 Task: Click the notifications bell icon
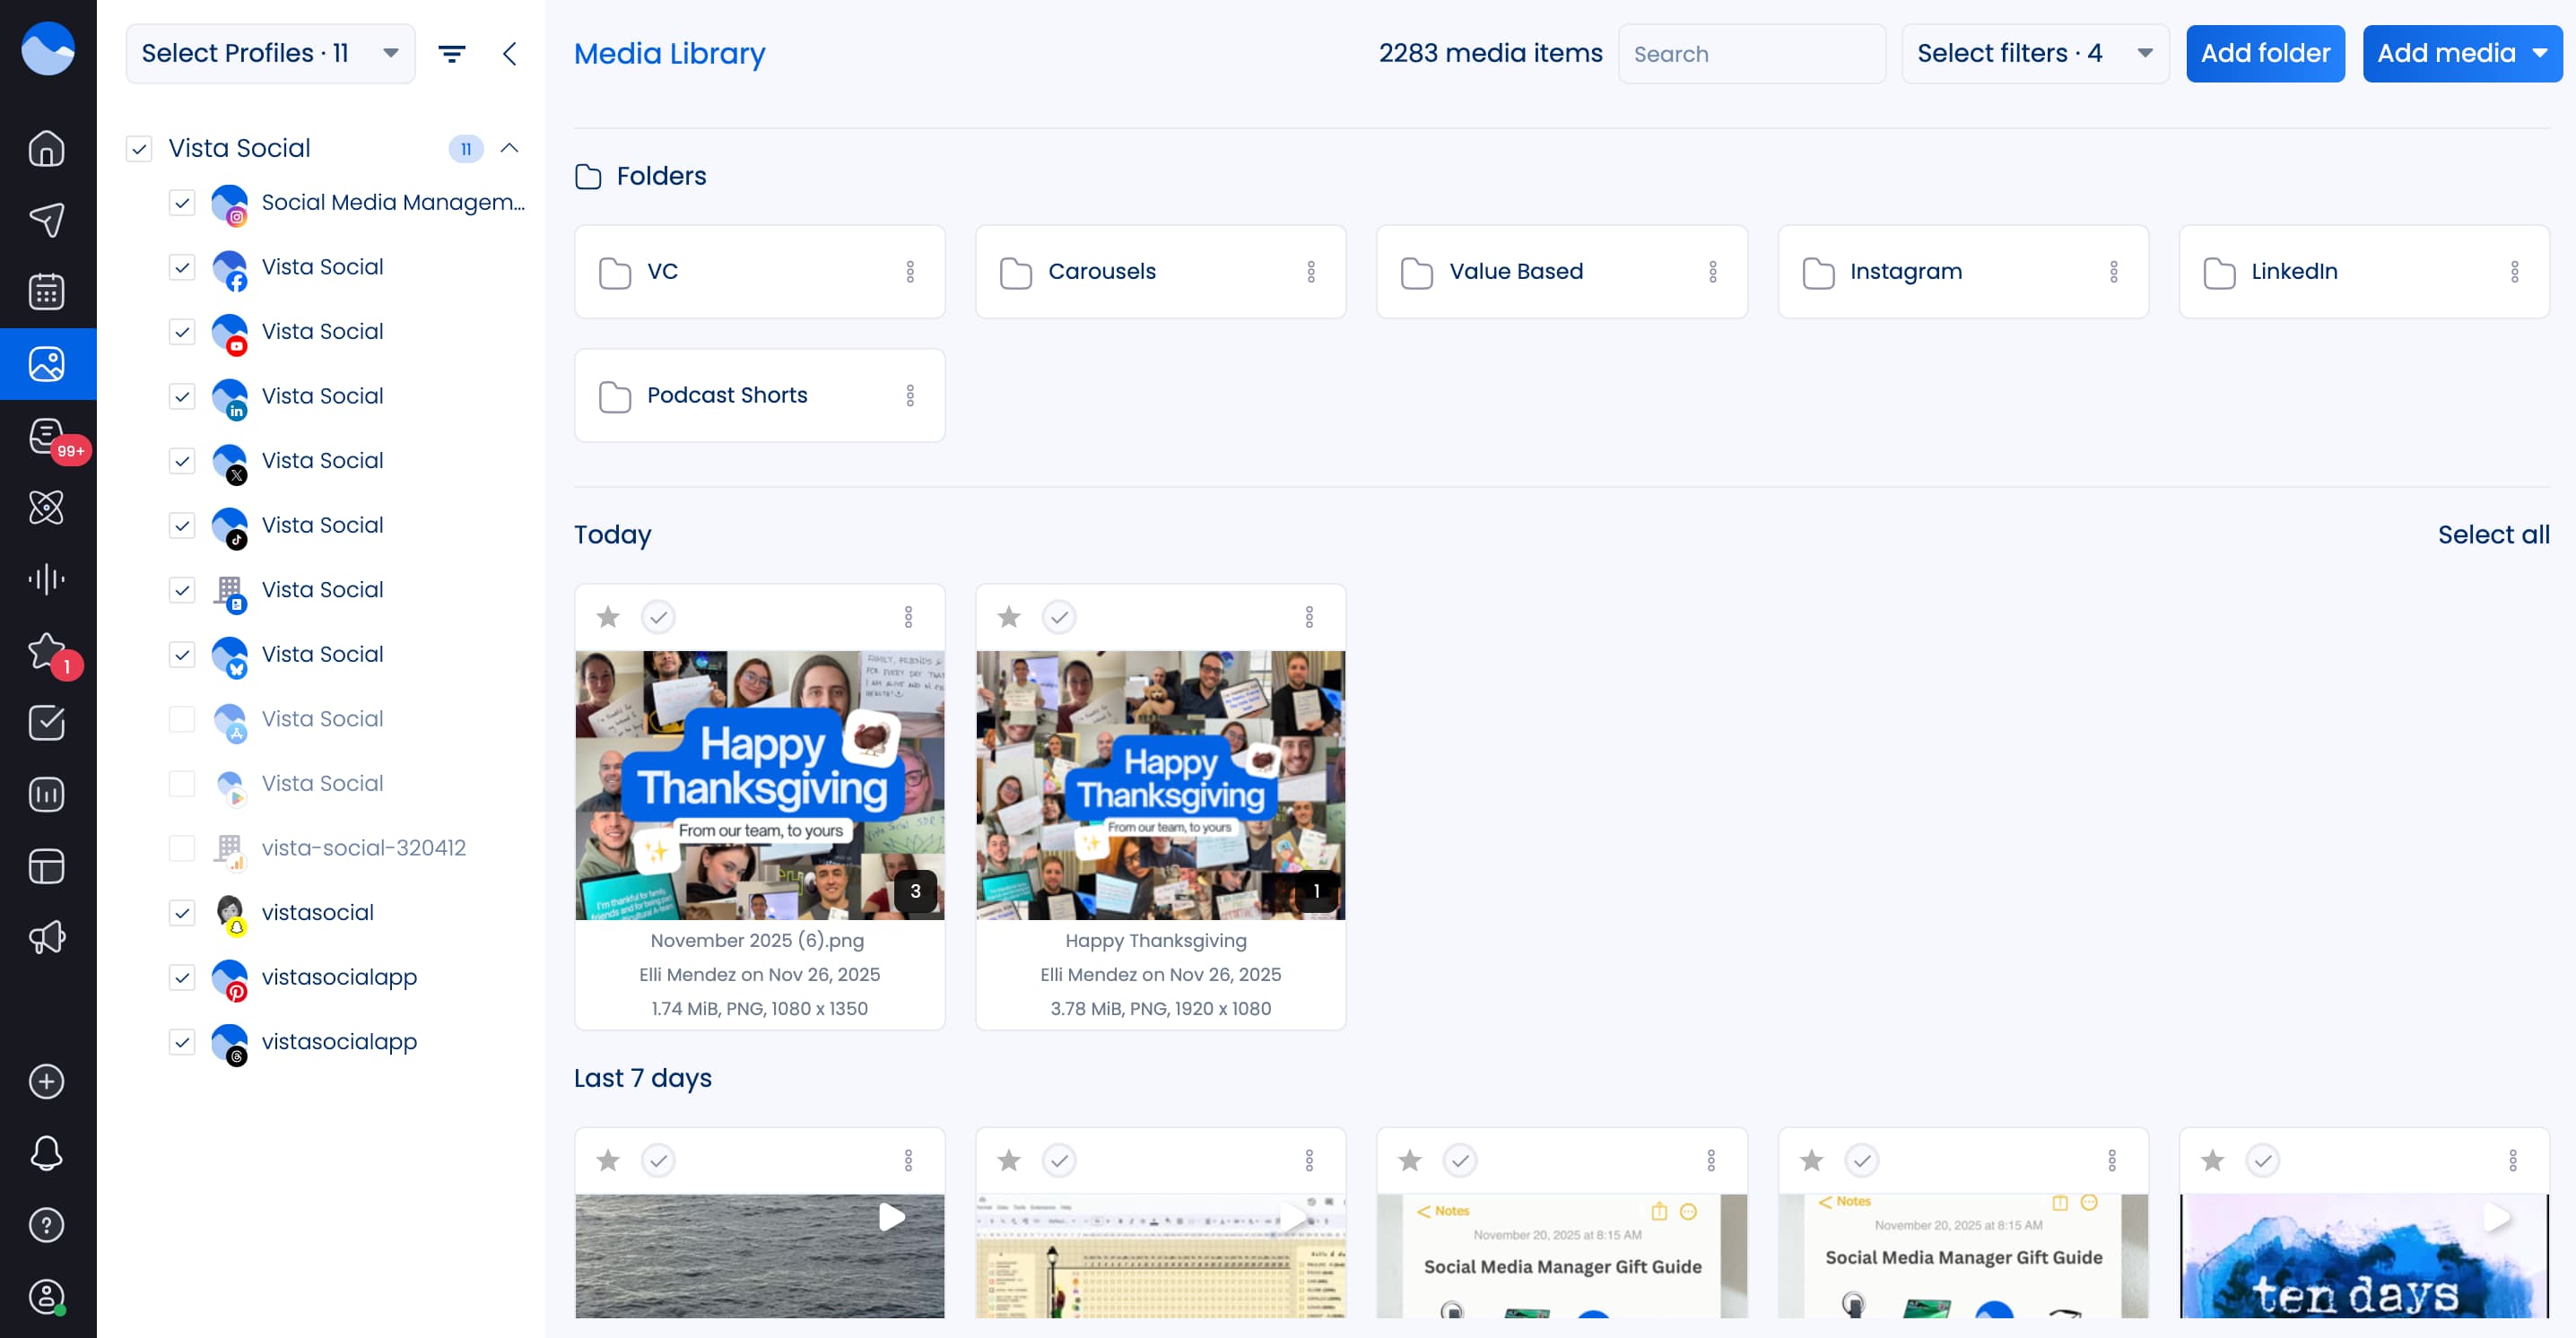pyautogui.click(x=47, y=1153)
